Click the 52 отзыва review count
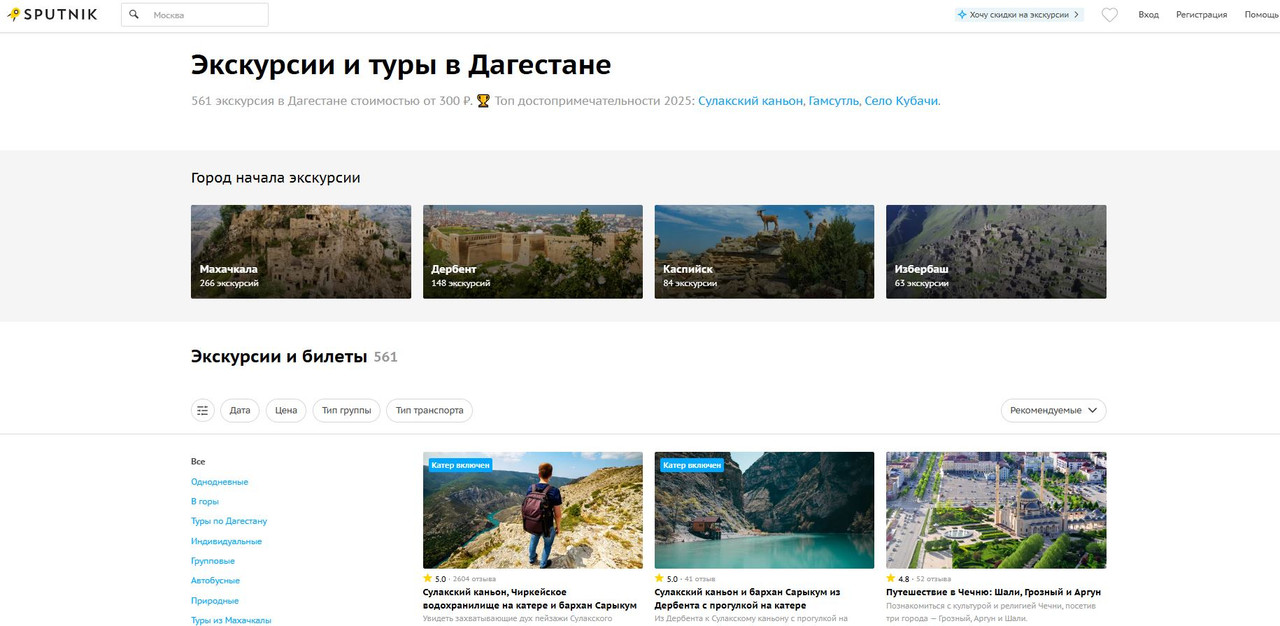 click(x=934, y=579)
